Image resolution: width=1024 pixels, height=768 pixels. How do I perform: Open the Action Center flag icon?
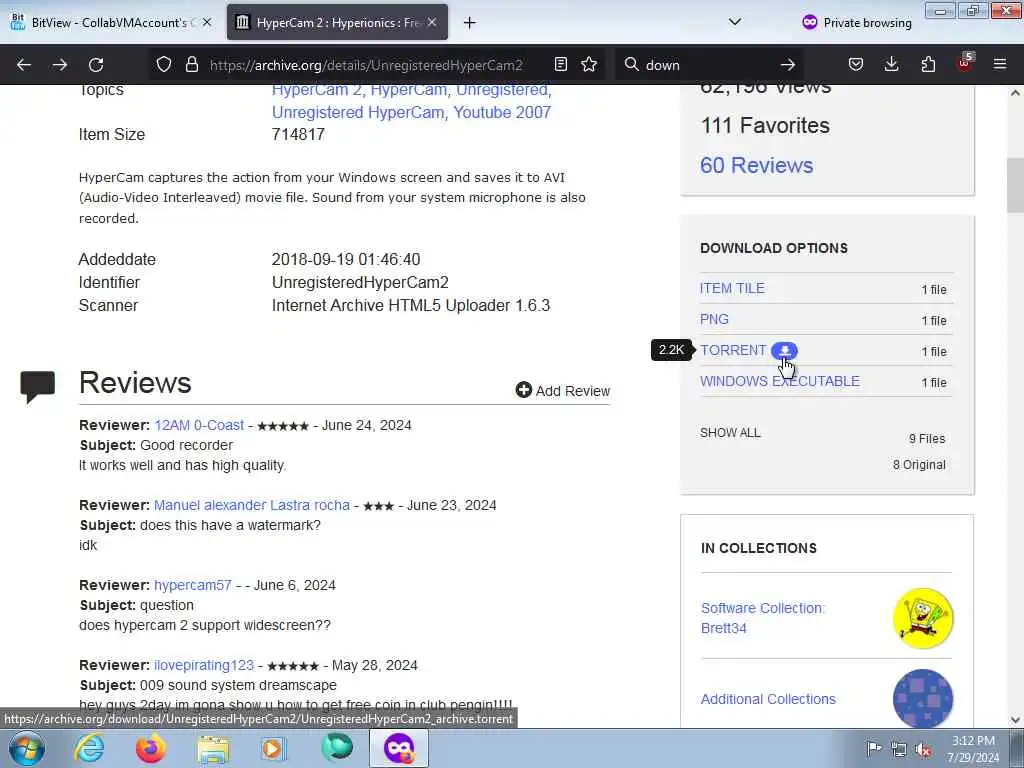pos(874,748)
